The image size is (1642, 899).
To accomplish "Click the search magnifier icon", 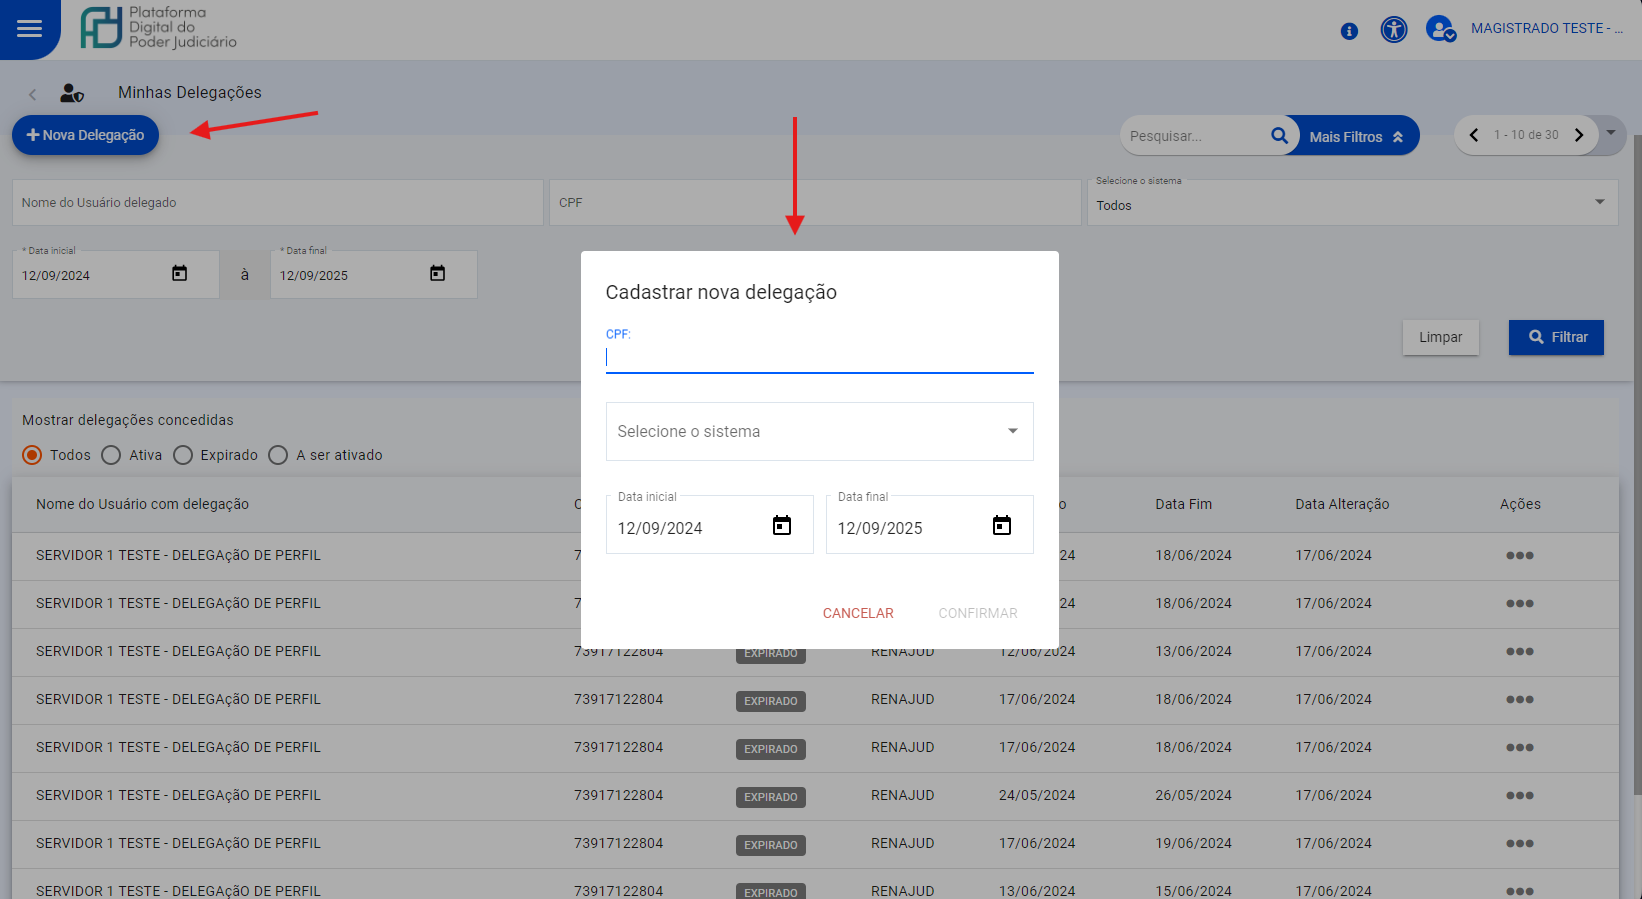I will (x=1279, y=136).
